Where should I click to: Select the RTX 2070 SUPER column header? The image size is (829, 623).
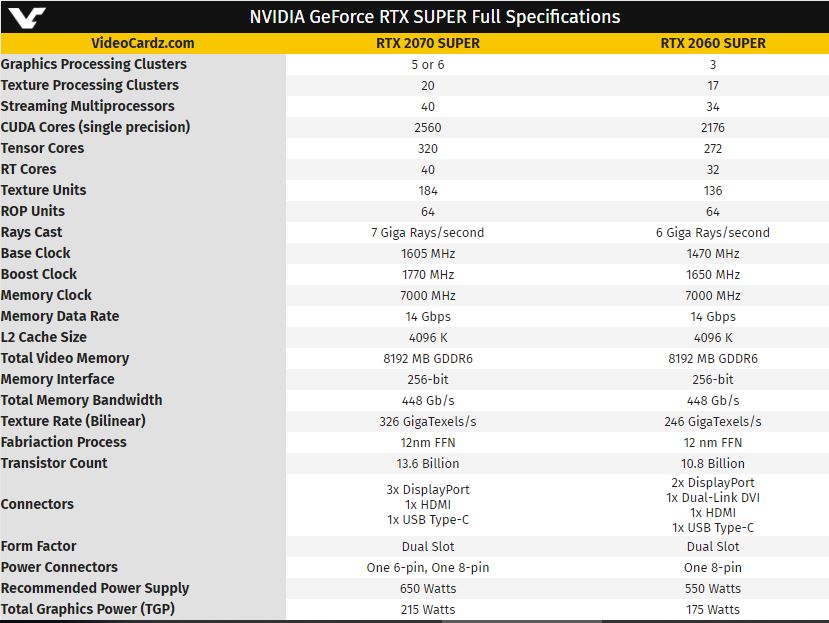(427, 43)
